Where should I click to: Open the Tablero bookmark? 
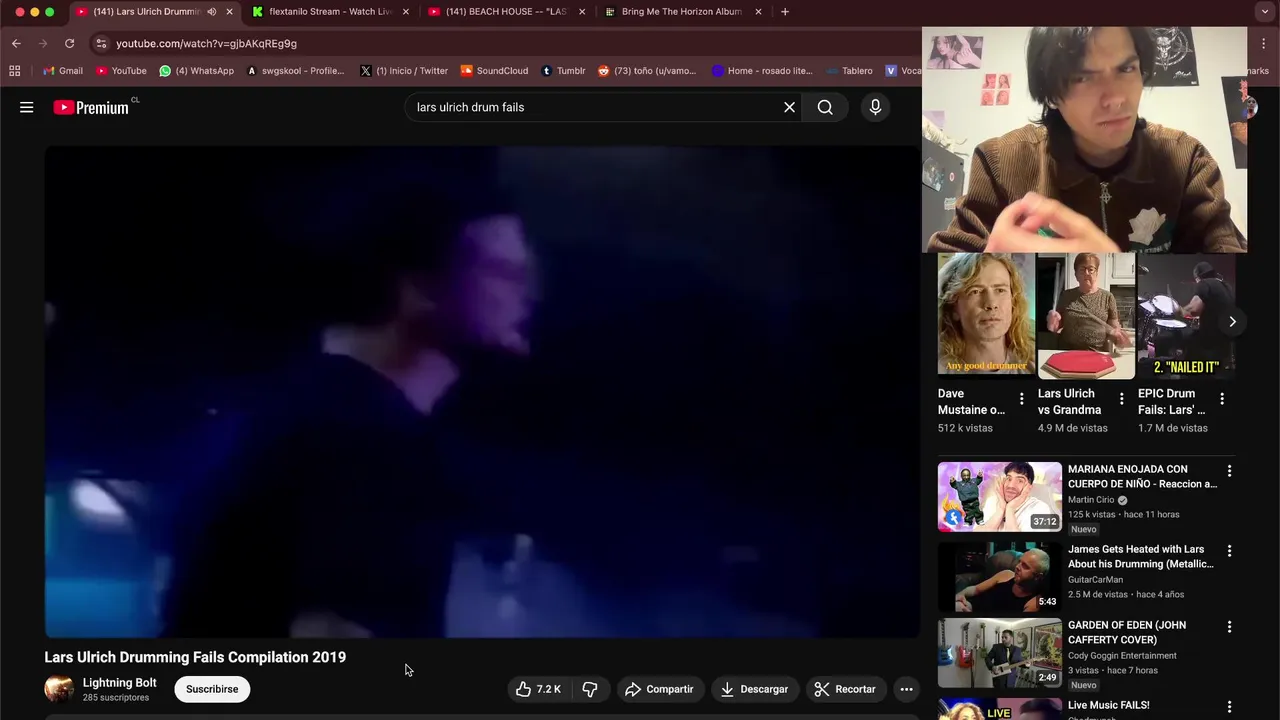[849, 71]
